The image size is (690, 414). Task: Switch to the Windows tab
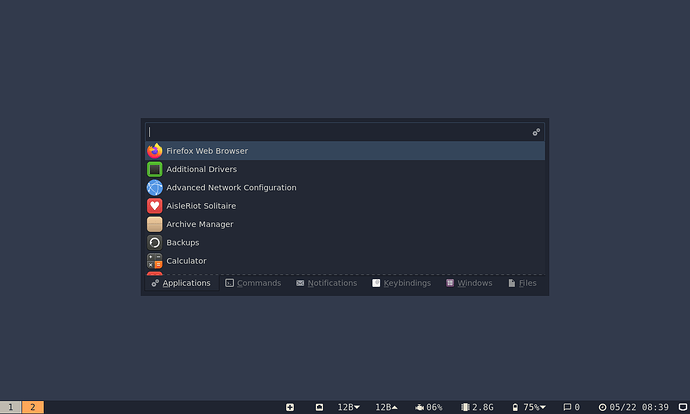pos(469,283)
